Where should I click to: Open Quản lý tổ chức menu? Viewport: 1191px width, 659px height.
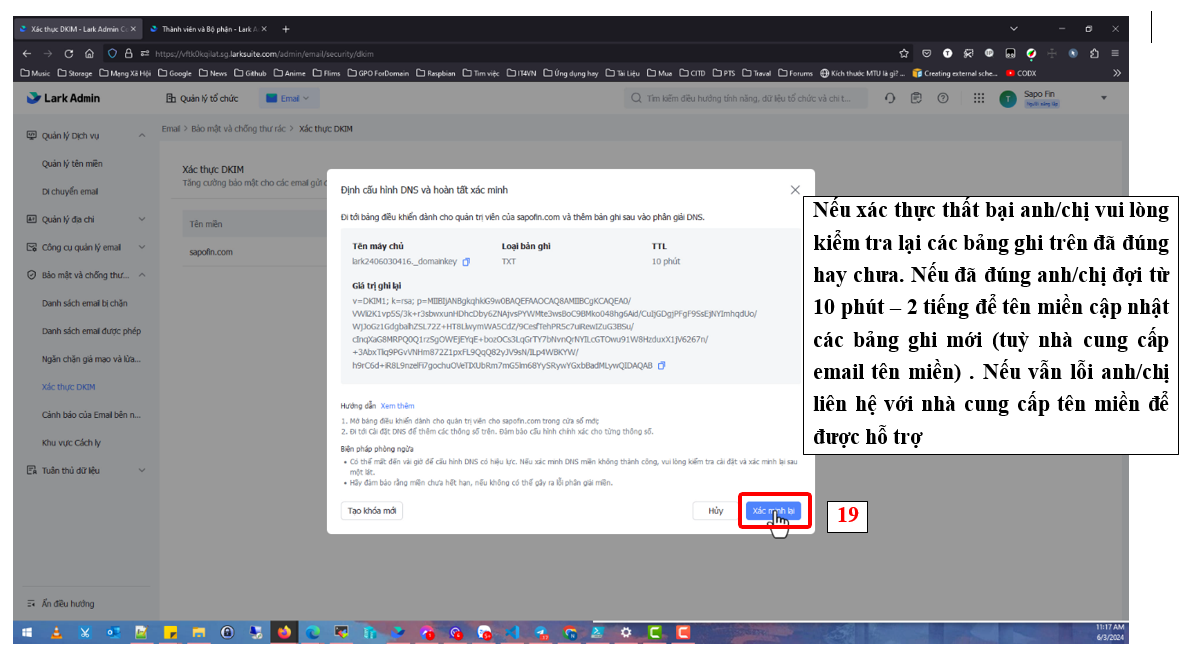coord(202,99)
